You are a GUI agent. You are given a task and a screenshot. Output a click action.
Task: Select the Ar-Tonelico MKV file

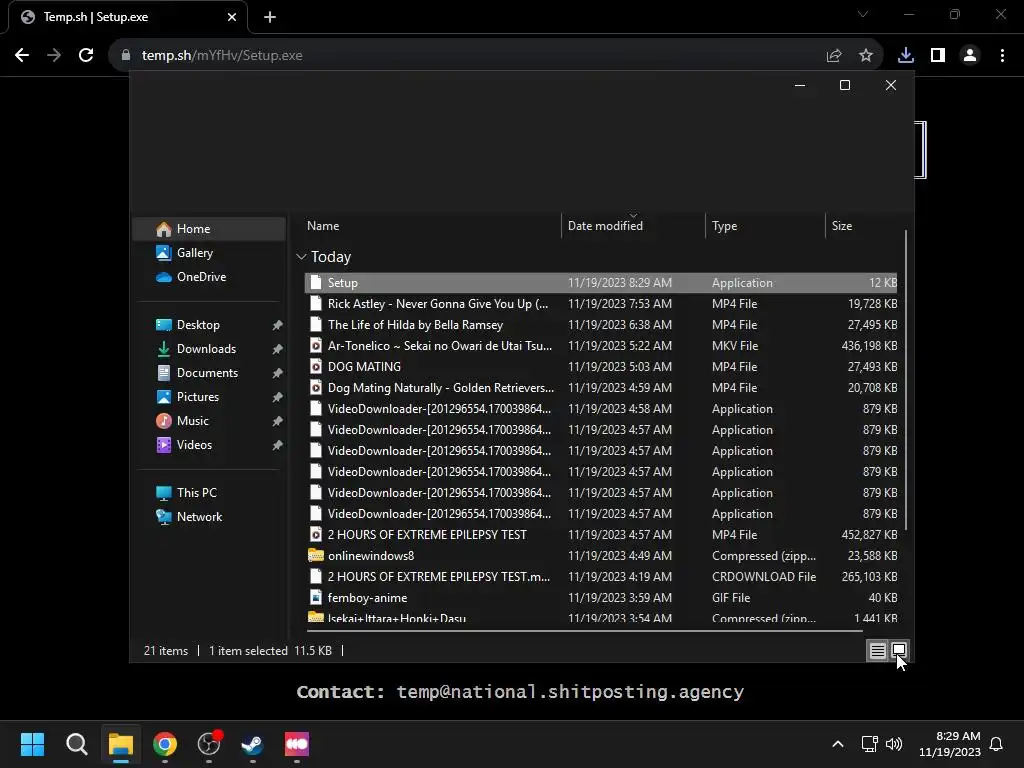point(601,345)
